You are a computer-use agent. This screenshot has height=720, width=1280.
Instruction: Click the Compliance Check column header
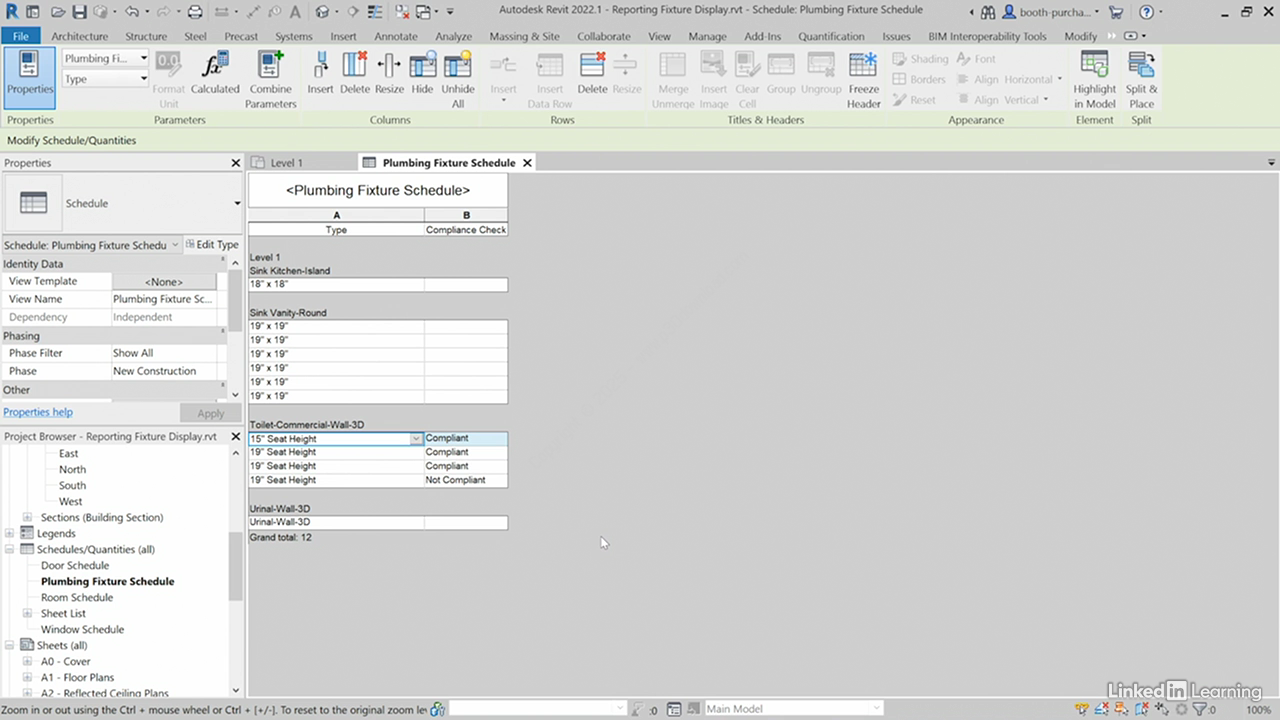tap(466, 229)
